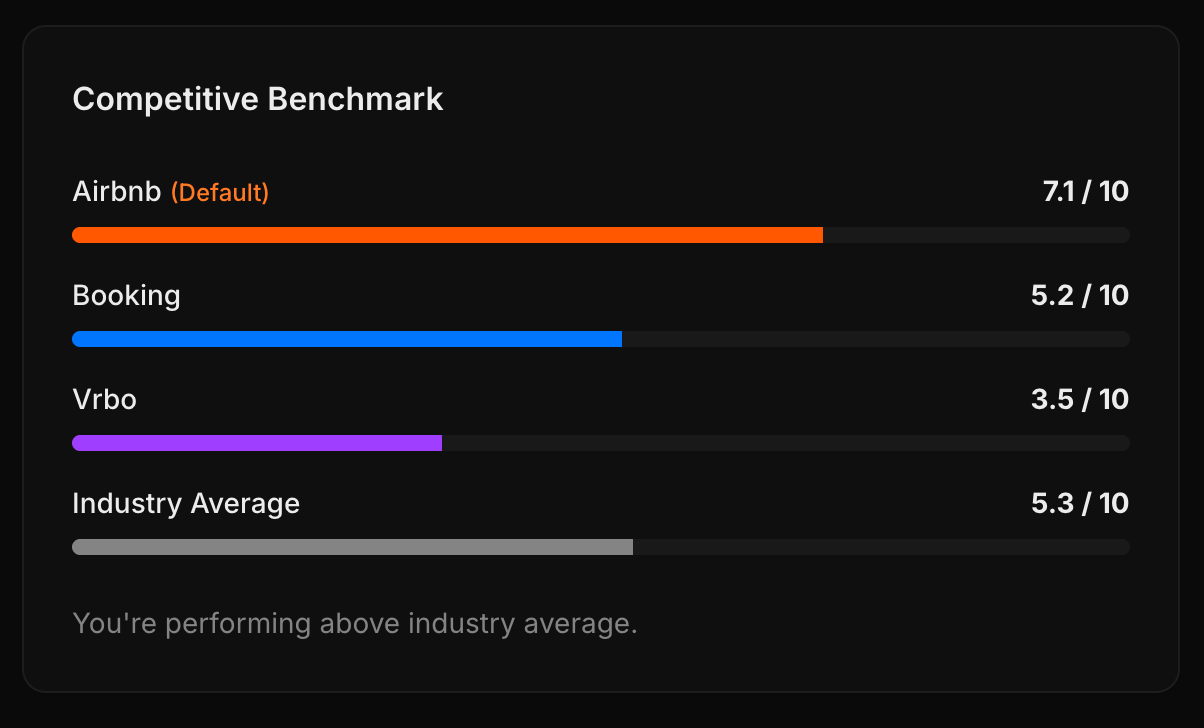Click the unfilled portion of Airbnb's bar

point(975,235)
